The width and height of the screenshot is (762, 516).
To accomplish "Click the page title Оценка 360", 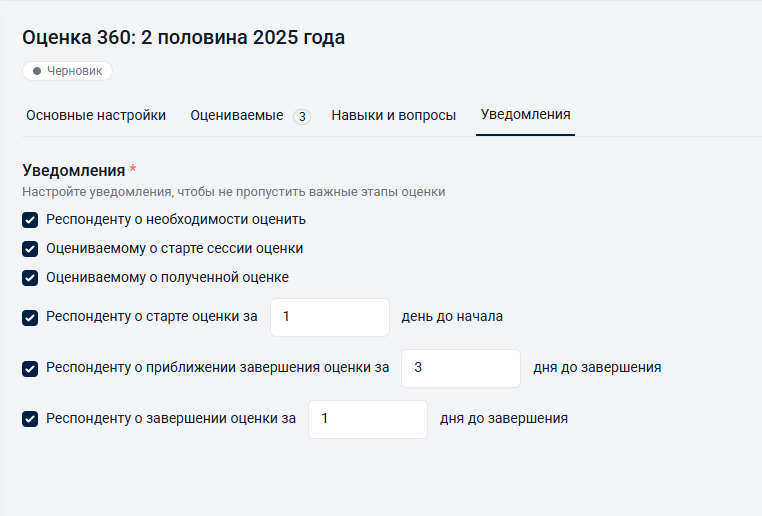I will [184, 38].
